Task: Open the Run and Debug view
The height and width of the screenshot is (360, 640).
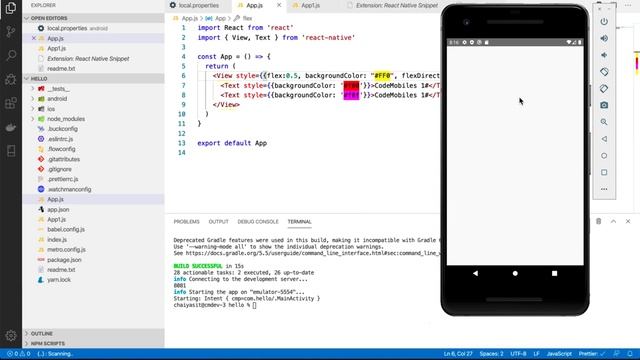Action: 11,79
